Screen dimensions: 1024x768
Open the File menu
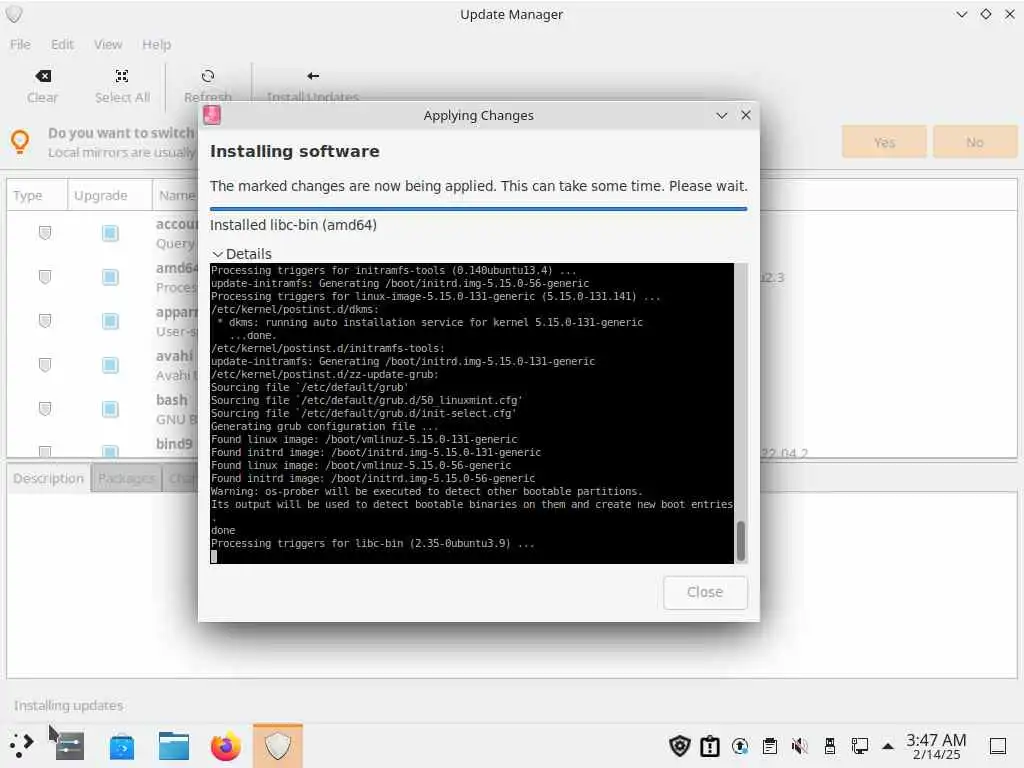[x=20, y=44]
